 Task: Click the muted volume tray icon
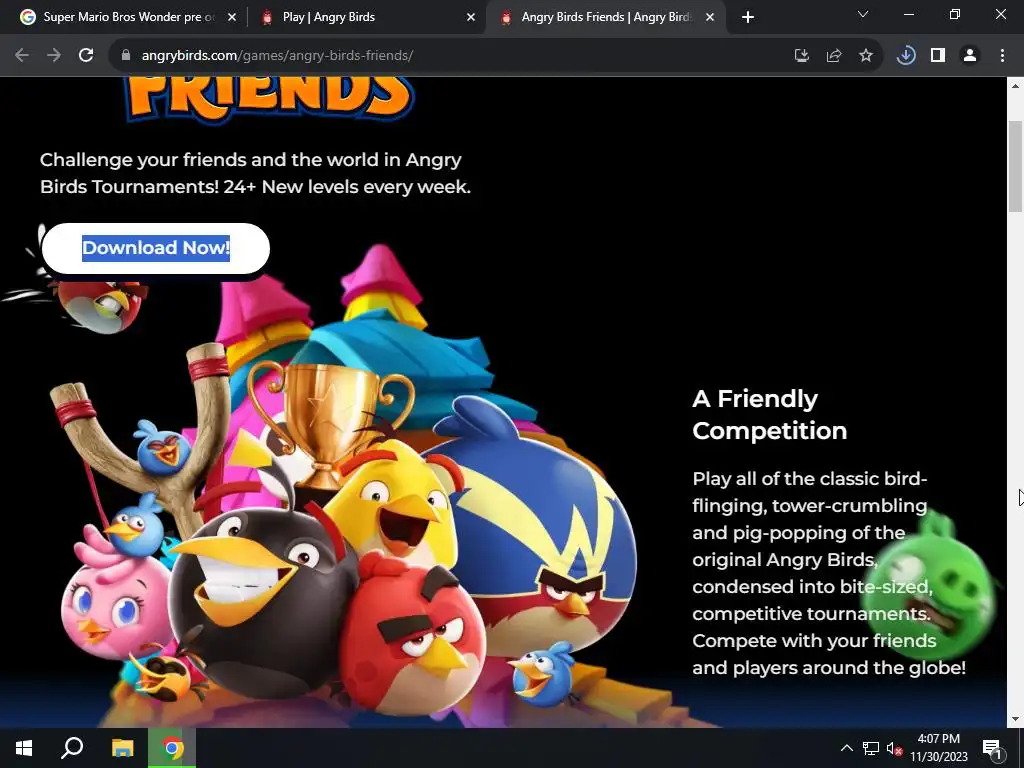[894, 748]
